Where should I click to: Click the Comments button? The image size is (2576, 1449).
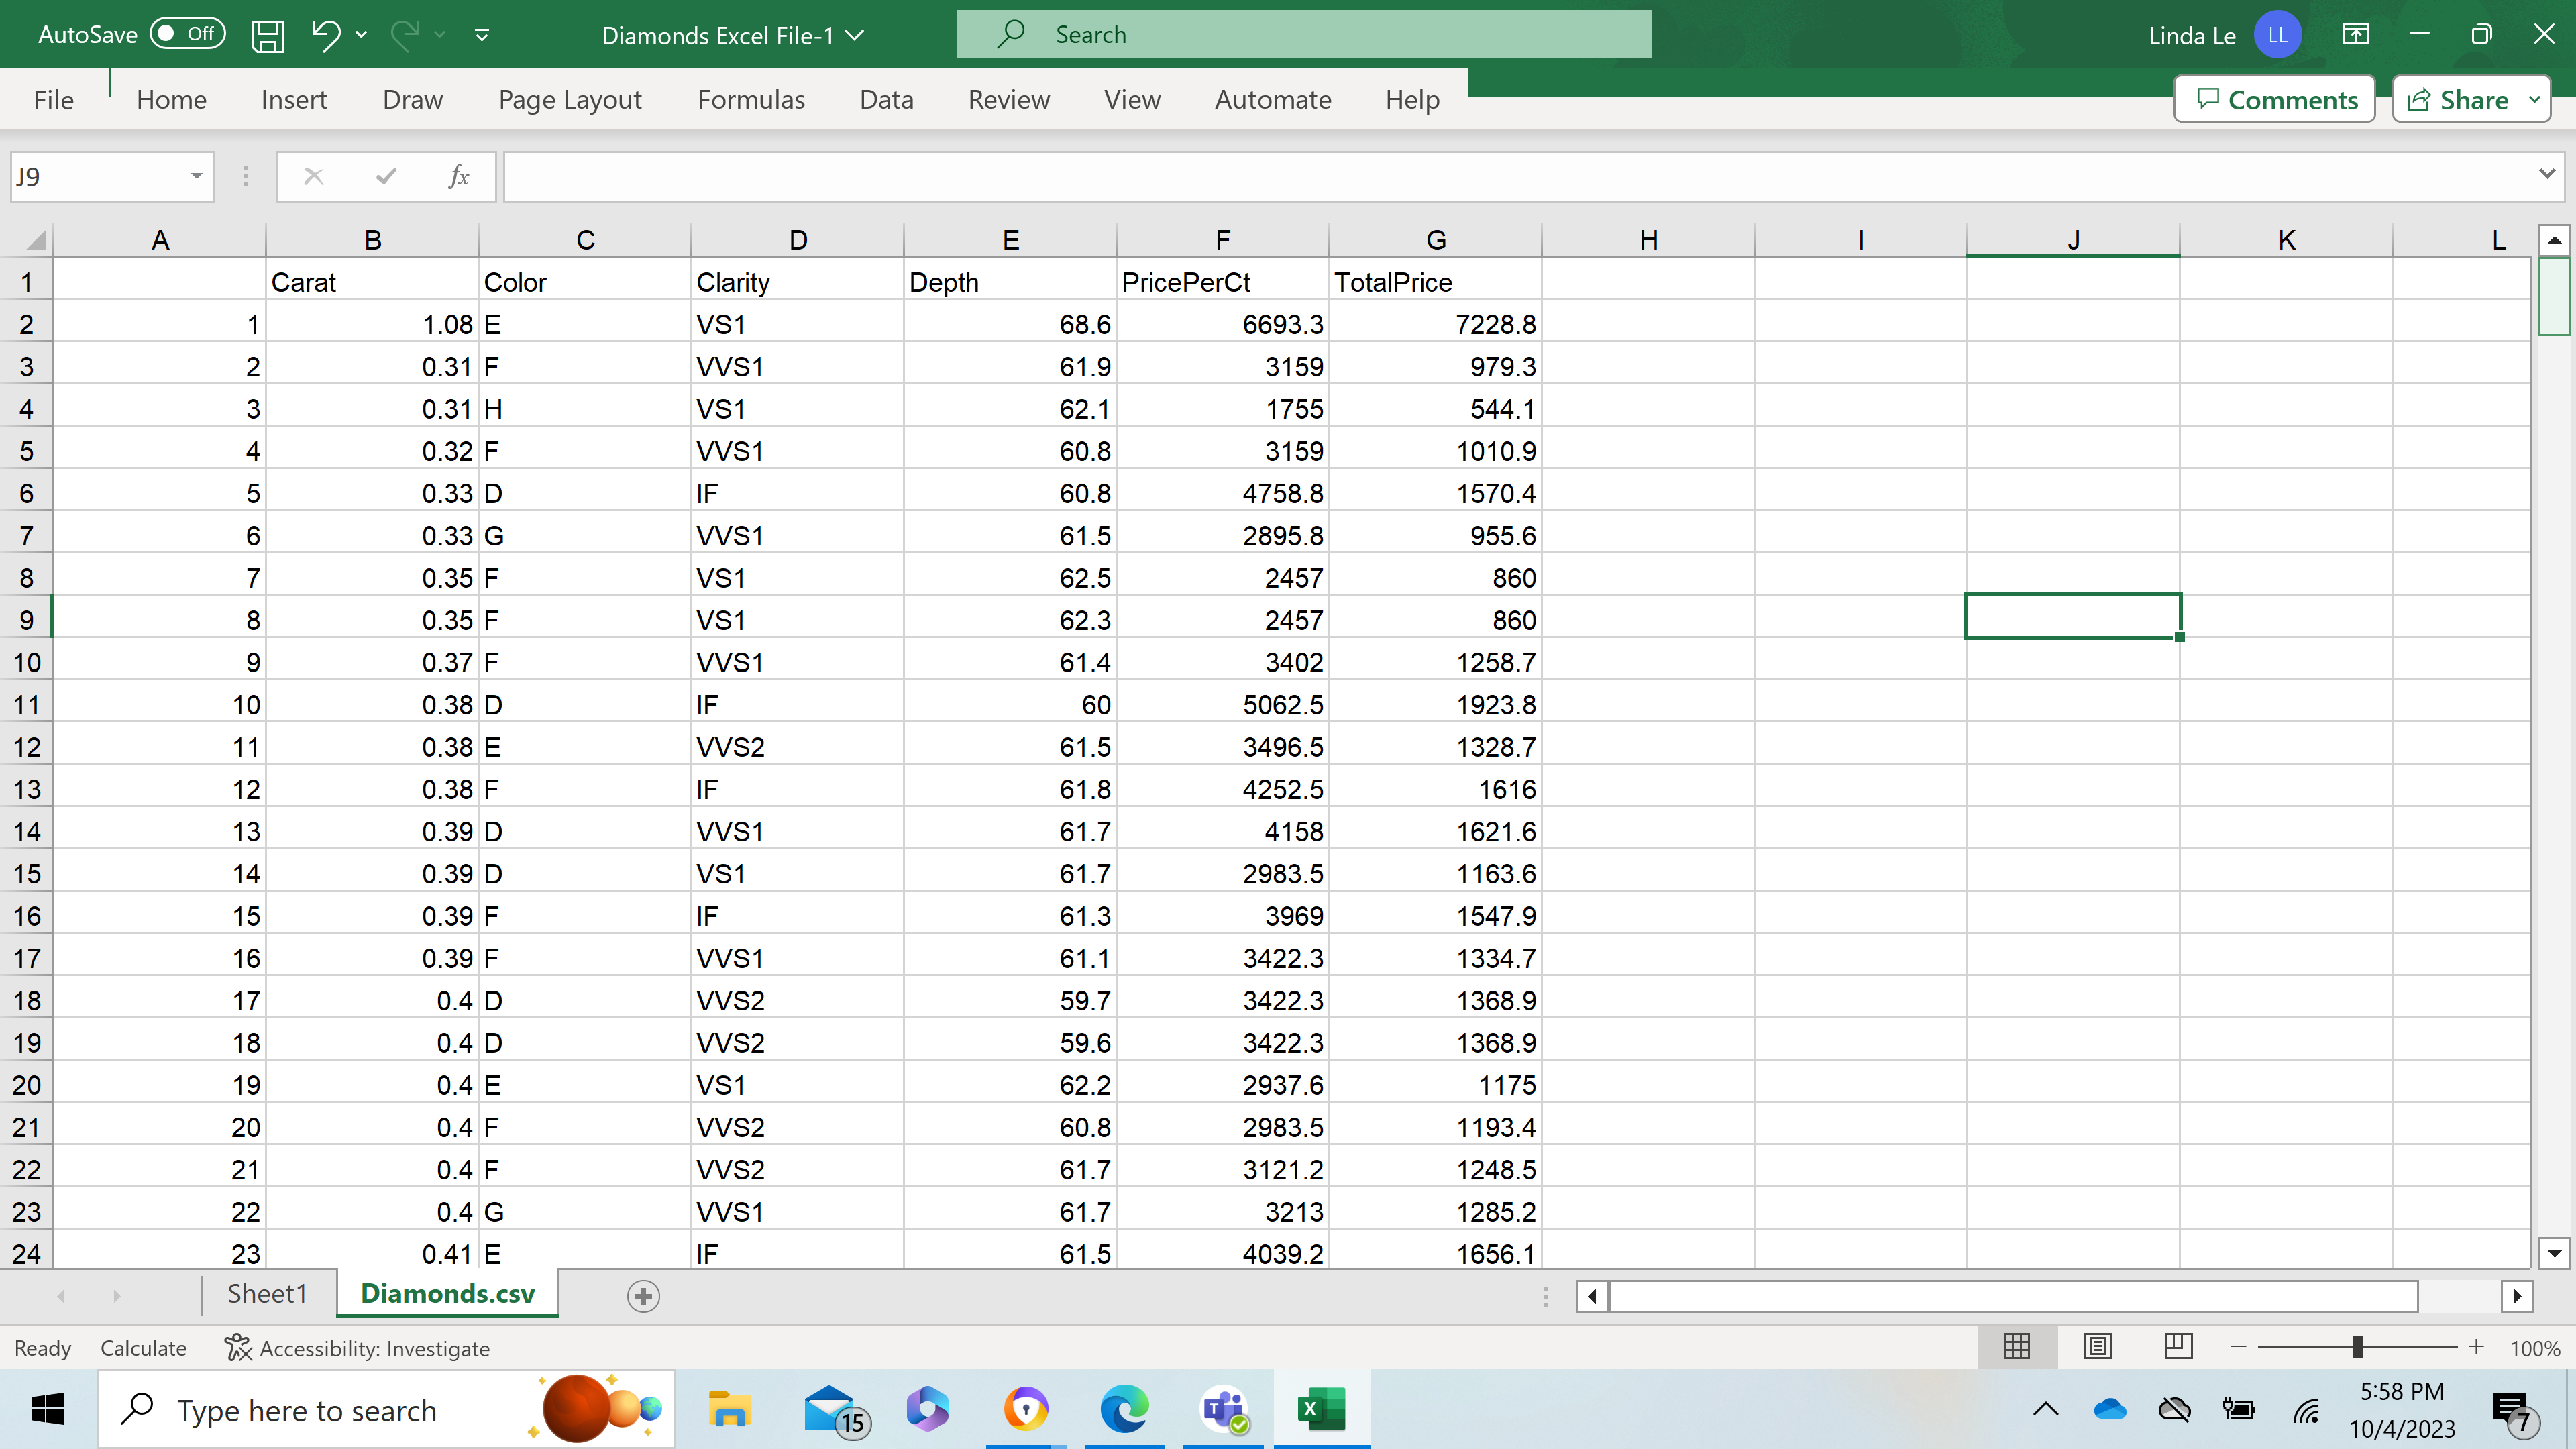(x=2275, y=100)
